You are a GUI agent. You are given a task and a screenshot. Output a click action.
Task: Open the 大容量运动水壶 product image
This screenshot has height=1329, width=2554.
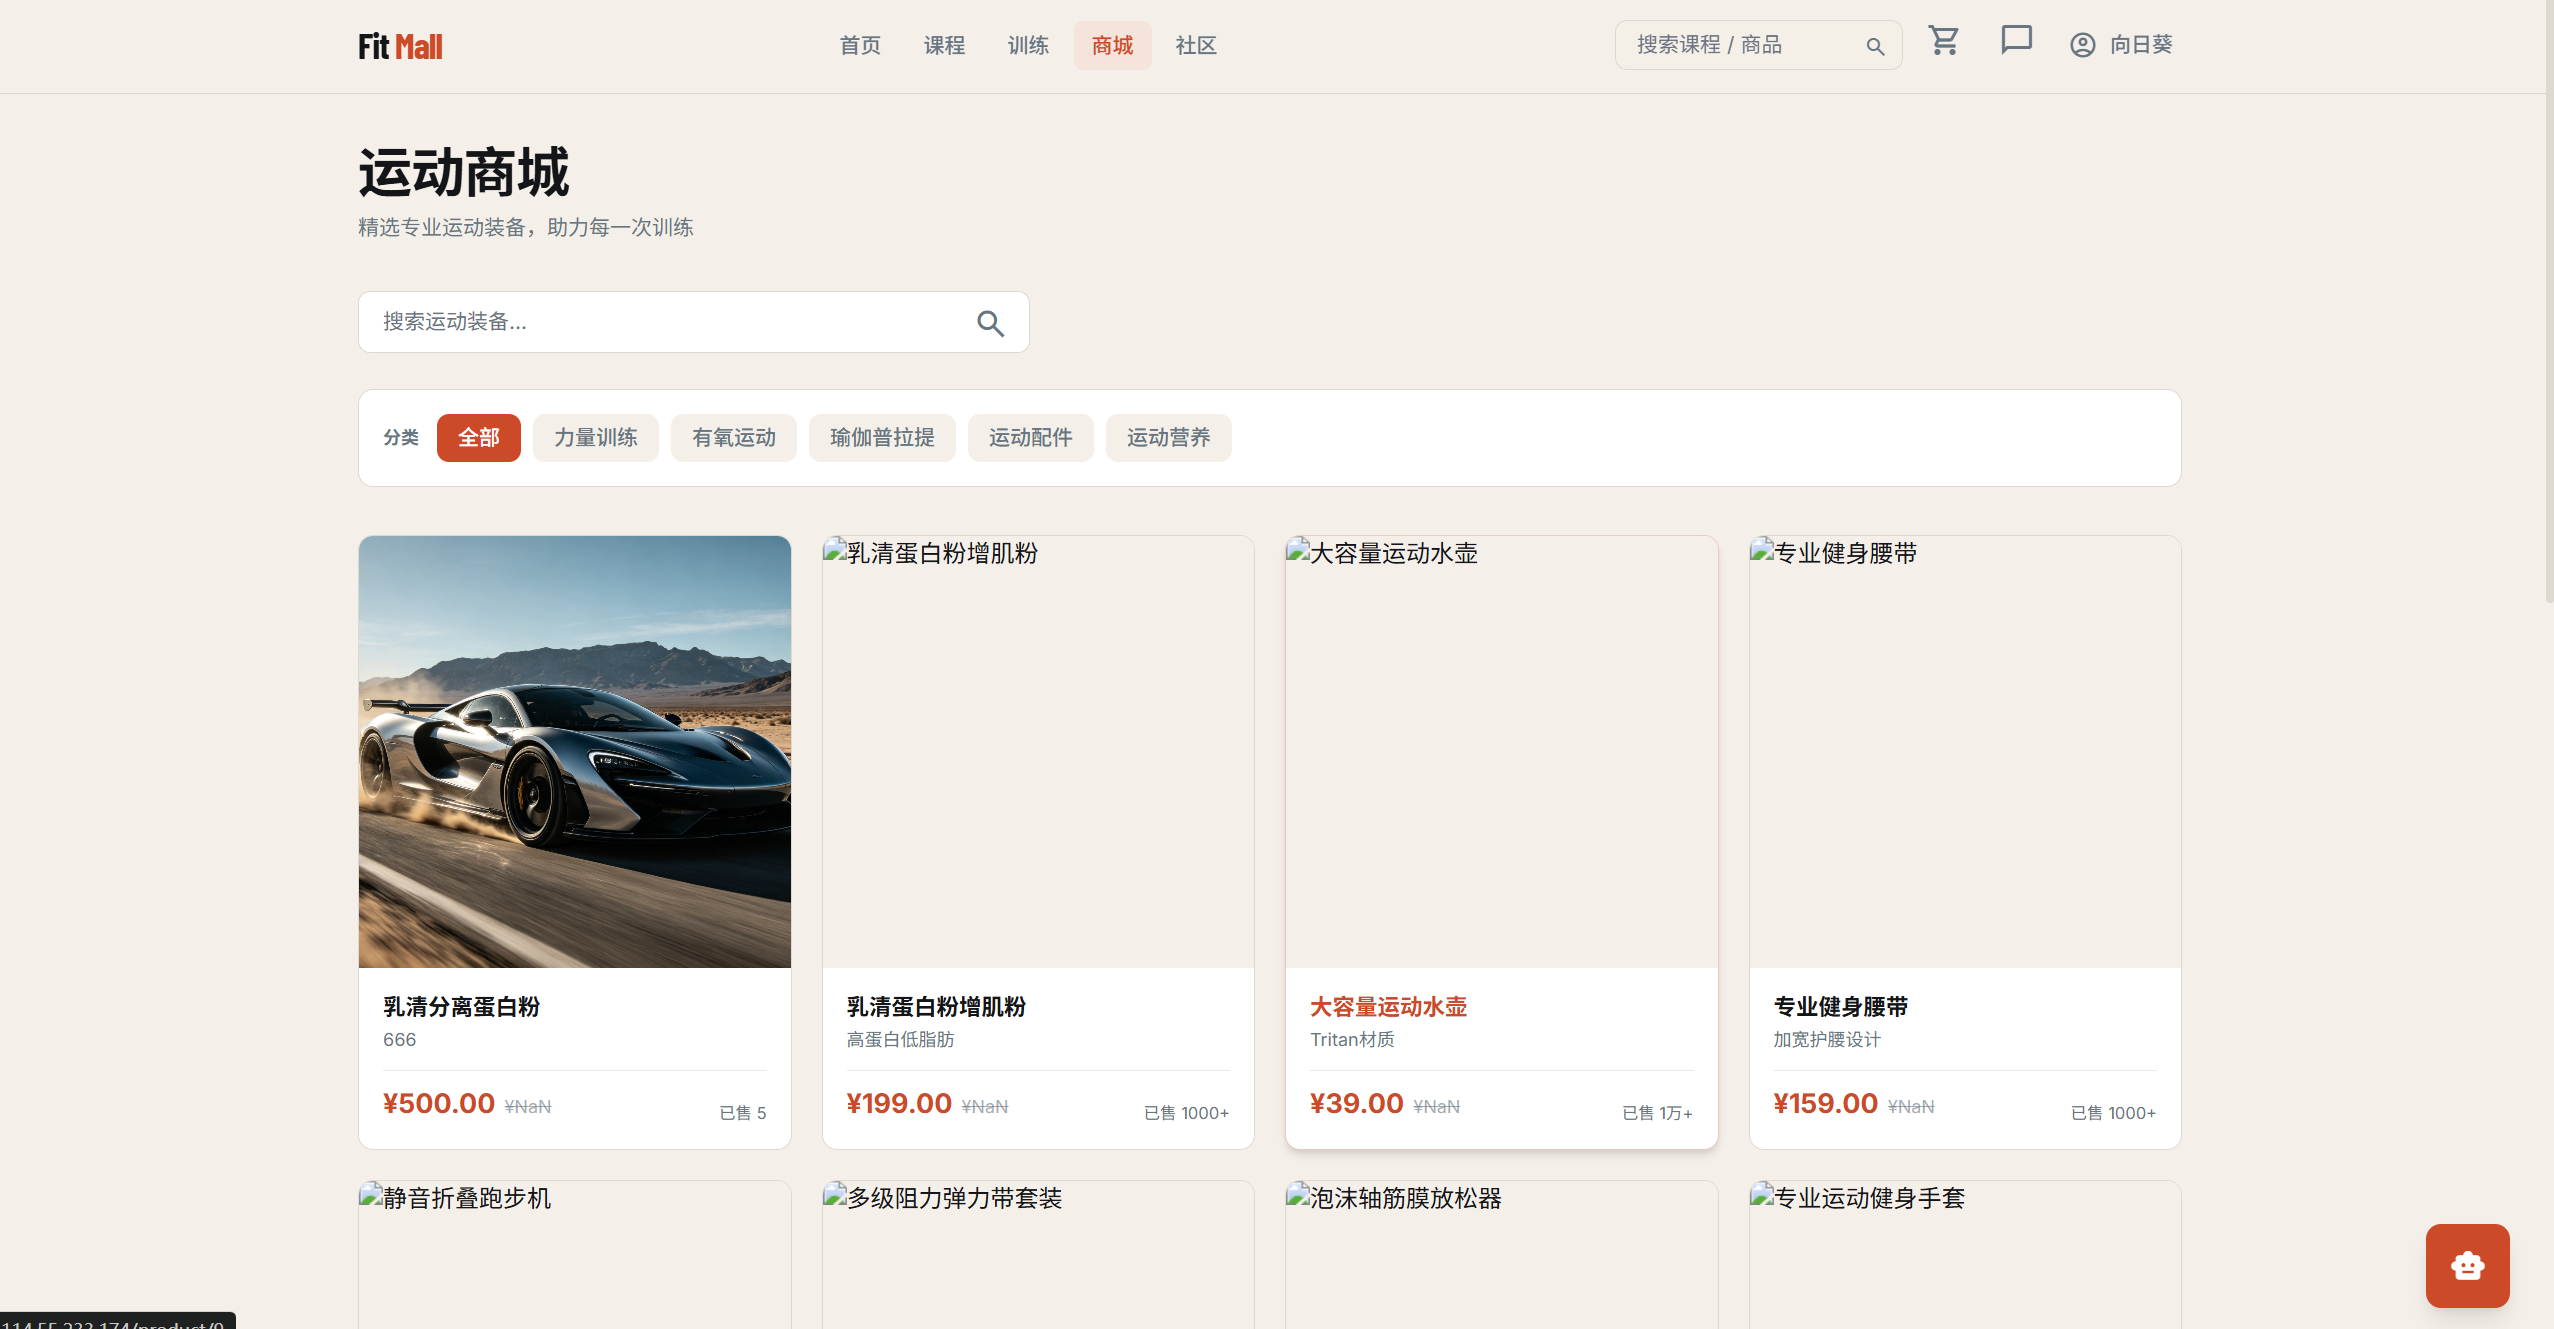(1502, 752)
